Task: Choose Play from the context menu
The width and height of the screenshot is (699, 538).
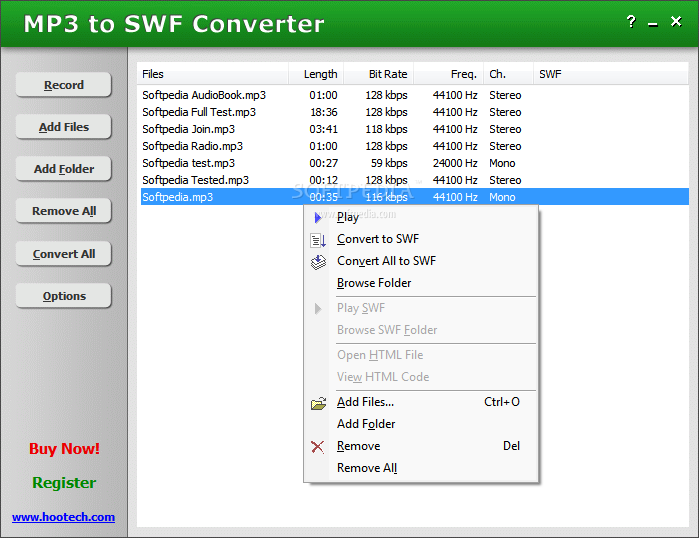Action: pos(421,218)
